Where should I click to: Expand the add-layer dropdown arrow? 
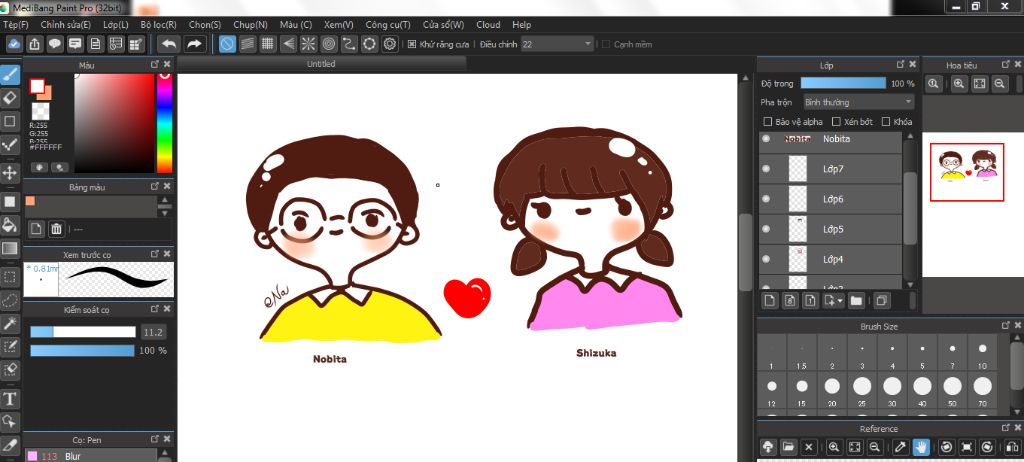click(x=840, y=301)
